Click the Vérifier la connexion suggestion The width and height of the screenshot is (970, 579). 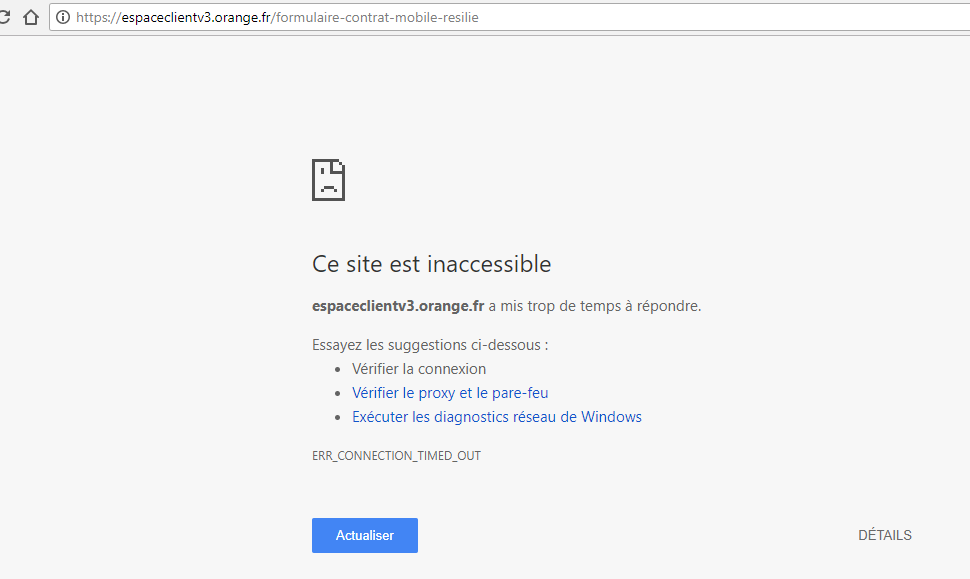point(419,369)
